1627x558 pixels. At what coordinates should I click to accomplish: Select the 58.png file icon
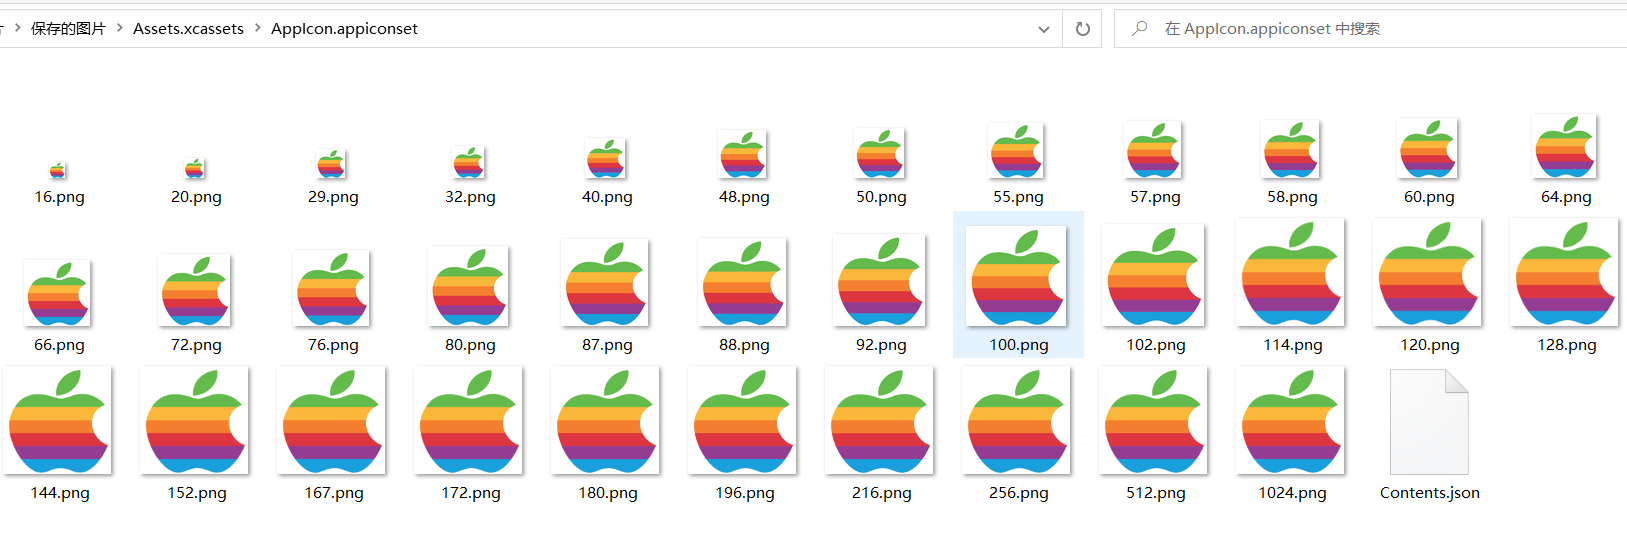[1291, 149]
